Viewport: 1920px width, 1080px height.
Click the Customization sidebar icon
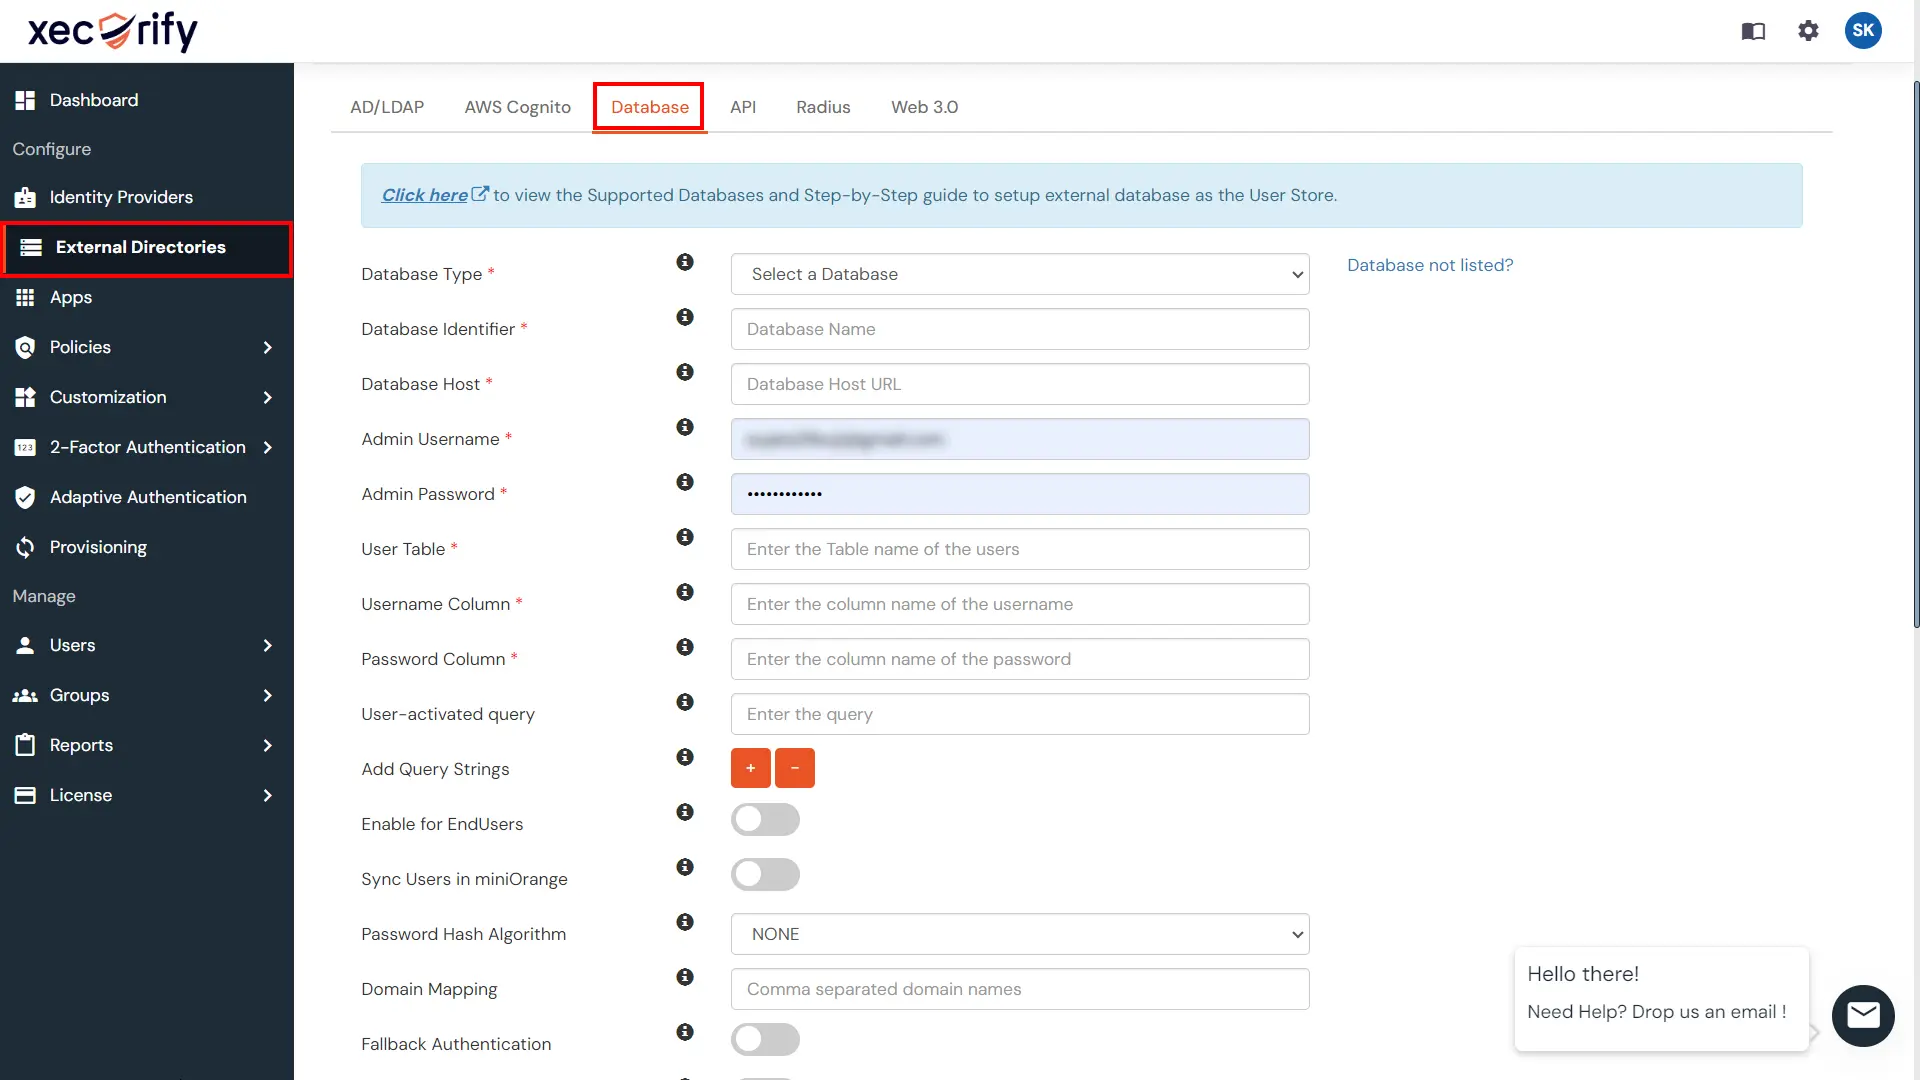[25, 397]
